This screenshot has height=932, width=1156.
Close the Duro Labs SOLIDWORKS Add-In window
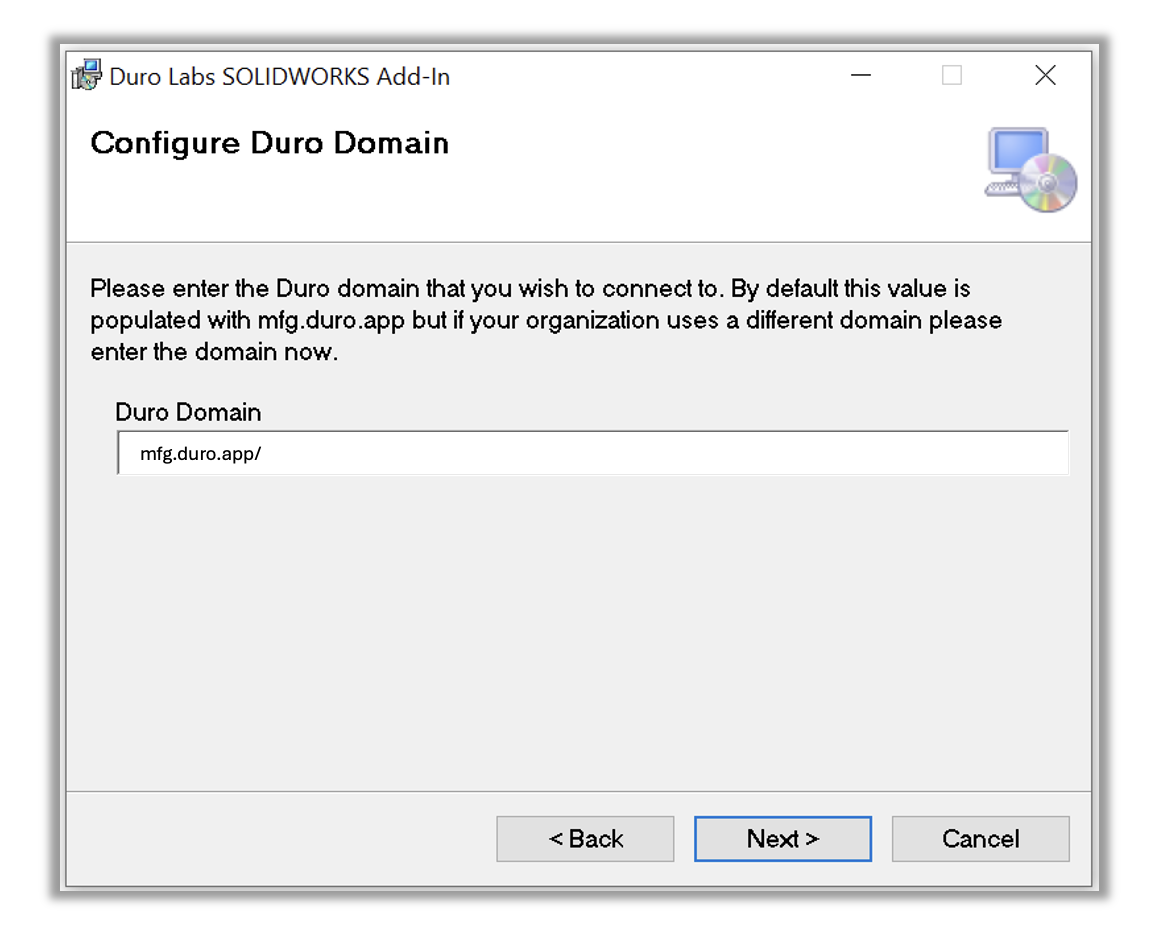(1045, 75)
